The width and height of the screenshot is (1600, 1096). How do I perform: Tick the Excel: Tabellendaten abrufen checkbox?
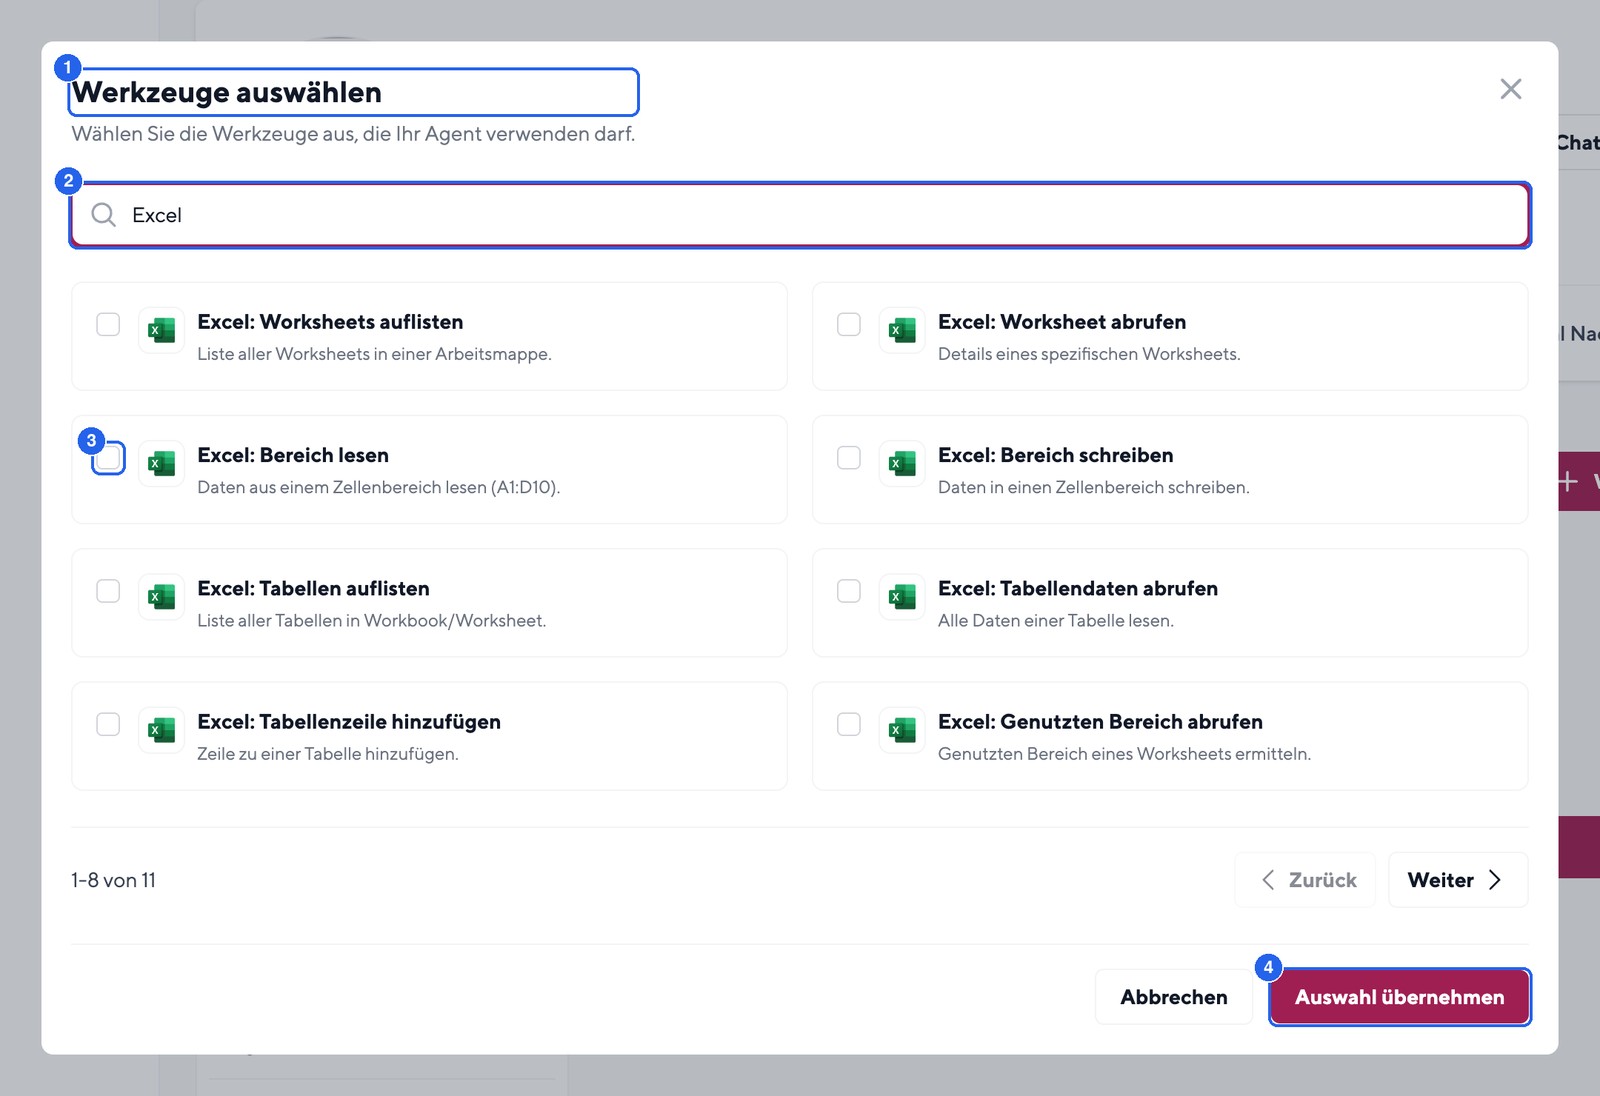849,591
